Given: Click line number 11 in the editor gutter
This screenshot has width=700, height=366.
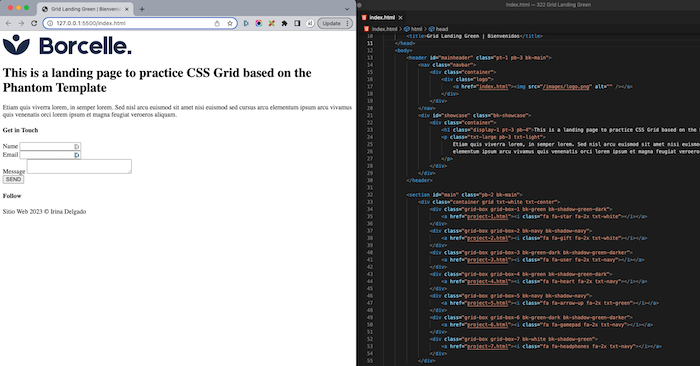Looking at the screenshot, I should pyautogui.click(x=370, y=43).
